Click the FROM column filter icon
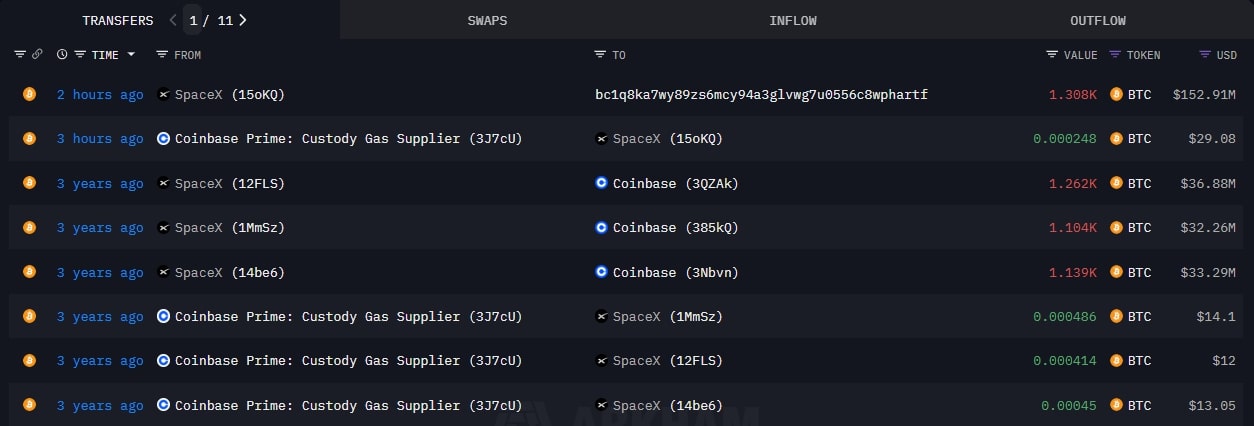Screen dimensions: 1254x426 tap(162, 55)
